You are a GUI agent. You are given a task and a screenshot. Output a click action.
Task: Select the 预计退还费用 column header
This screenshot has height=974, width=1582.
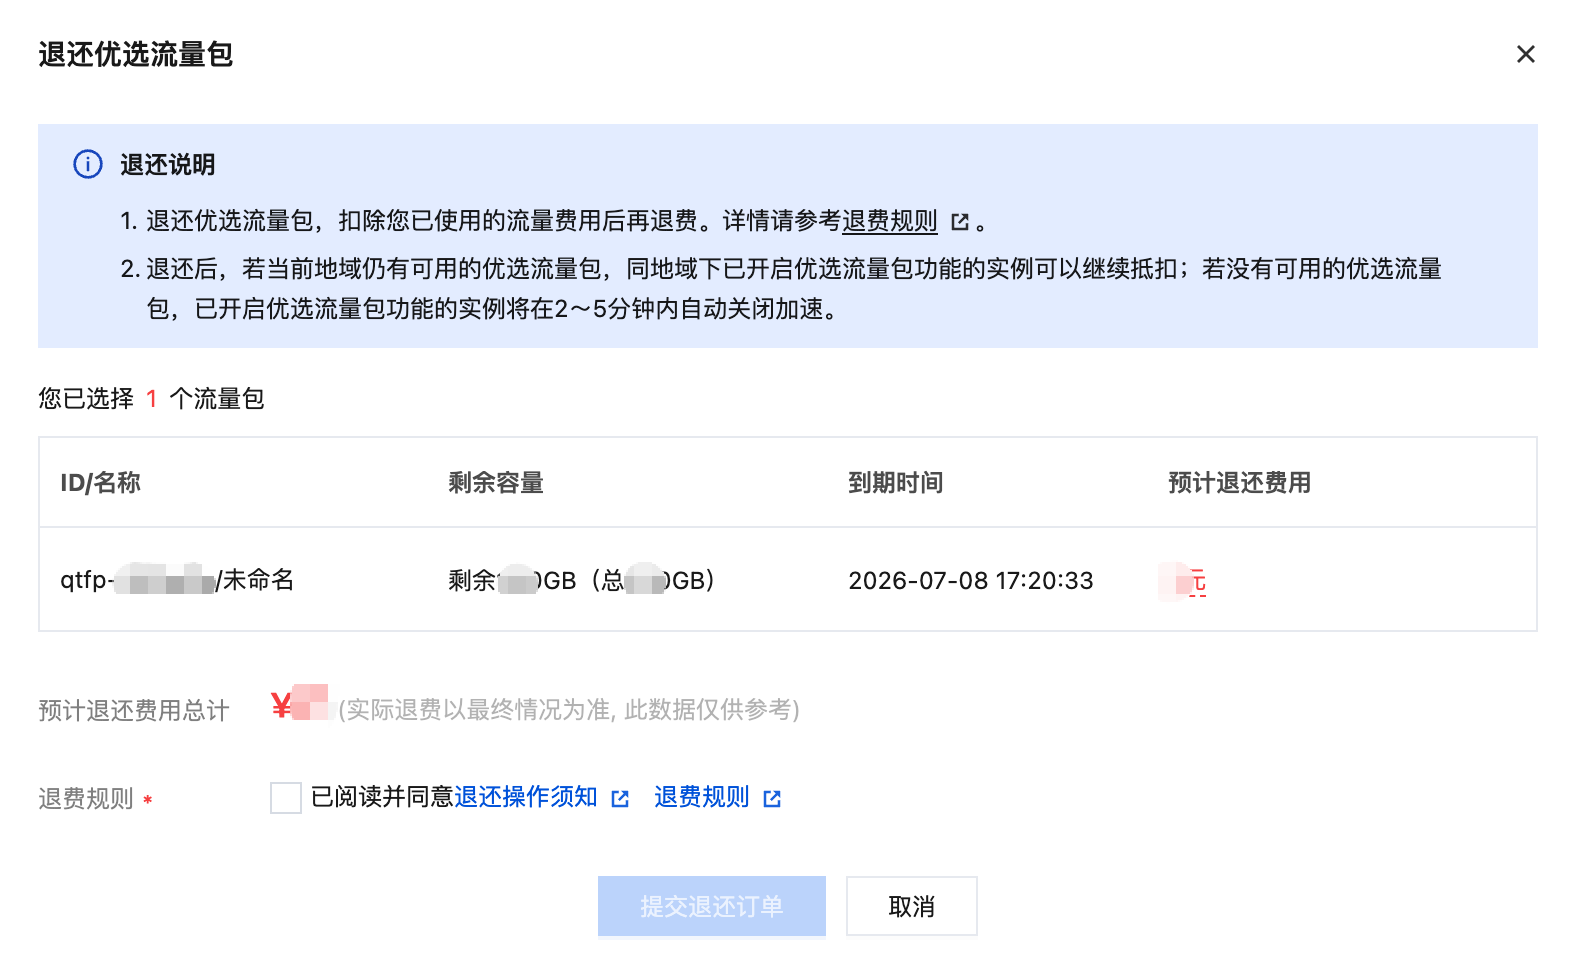(1239, 483)
